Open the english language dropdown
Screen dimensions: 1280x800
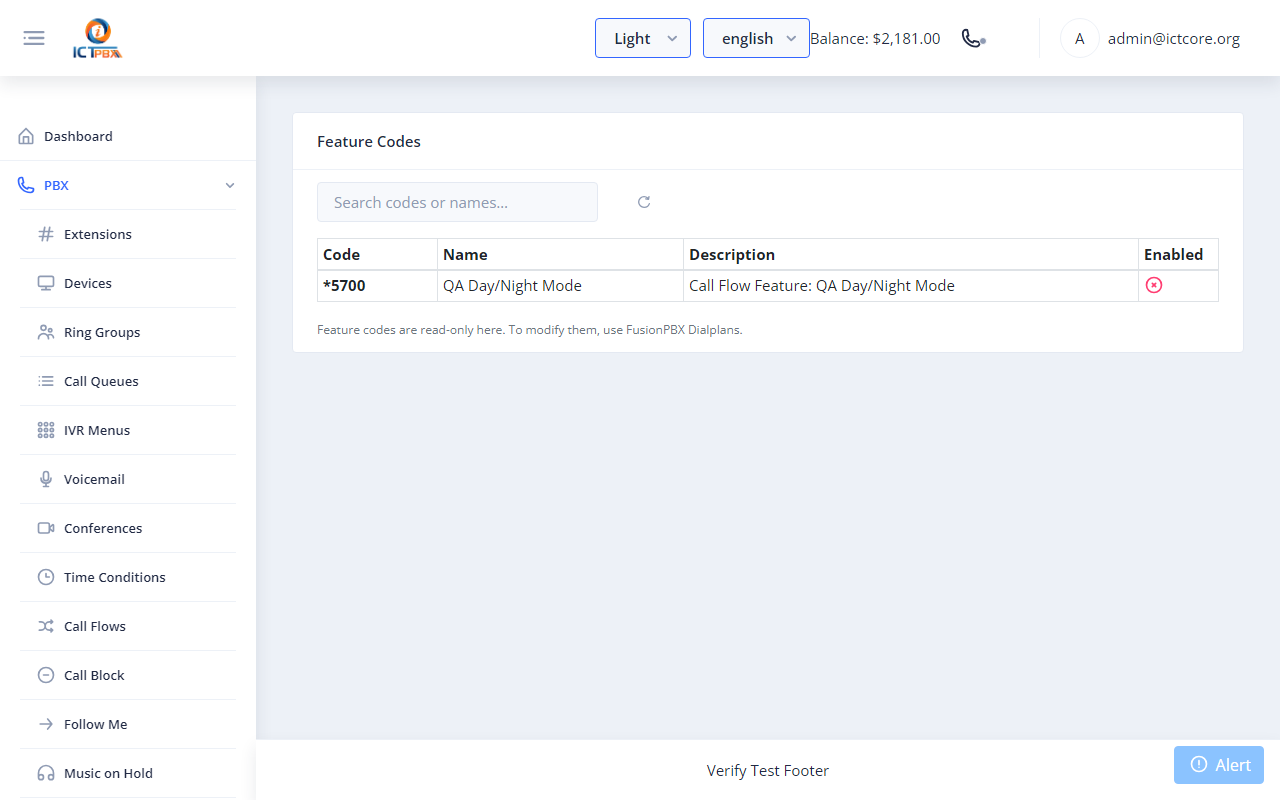[x=756, y=38]
